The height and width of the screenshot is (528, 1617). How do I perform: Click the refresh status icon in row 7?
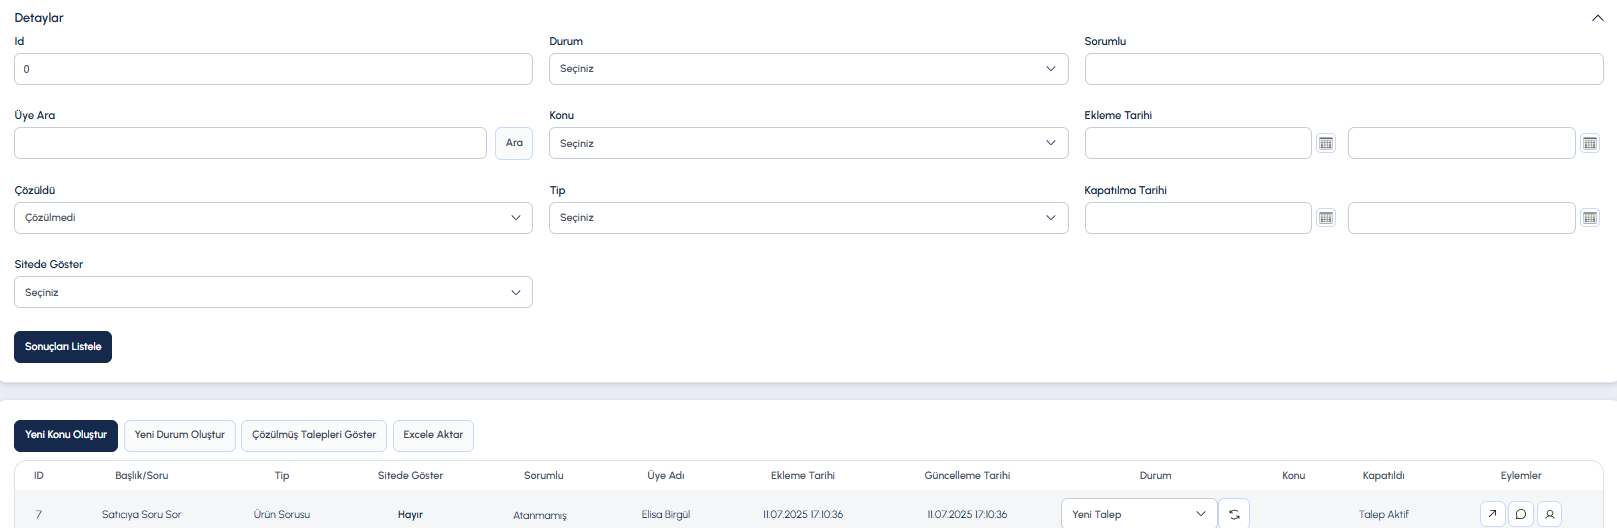pyautogui.click(x=1234, y=514)
